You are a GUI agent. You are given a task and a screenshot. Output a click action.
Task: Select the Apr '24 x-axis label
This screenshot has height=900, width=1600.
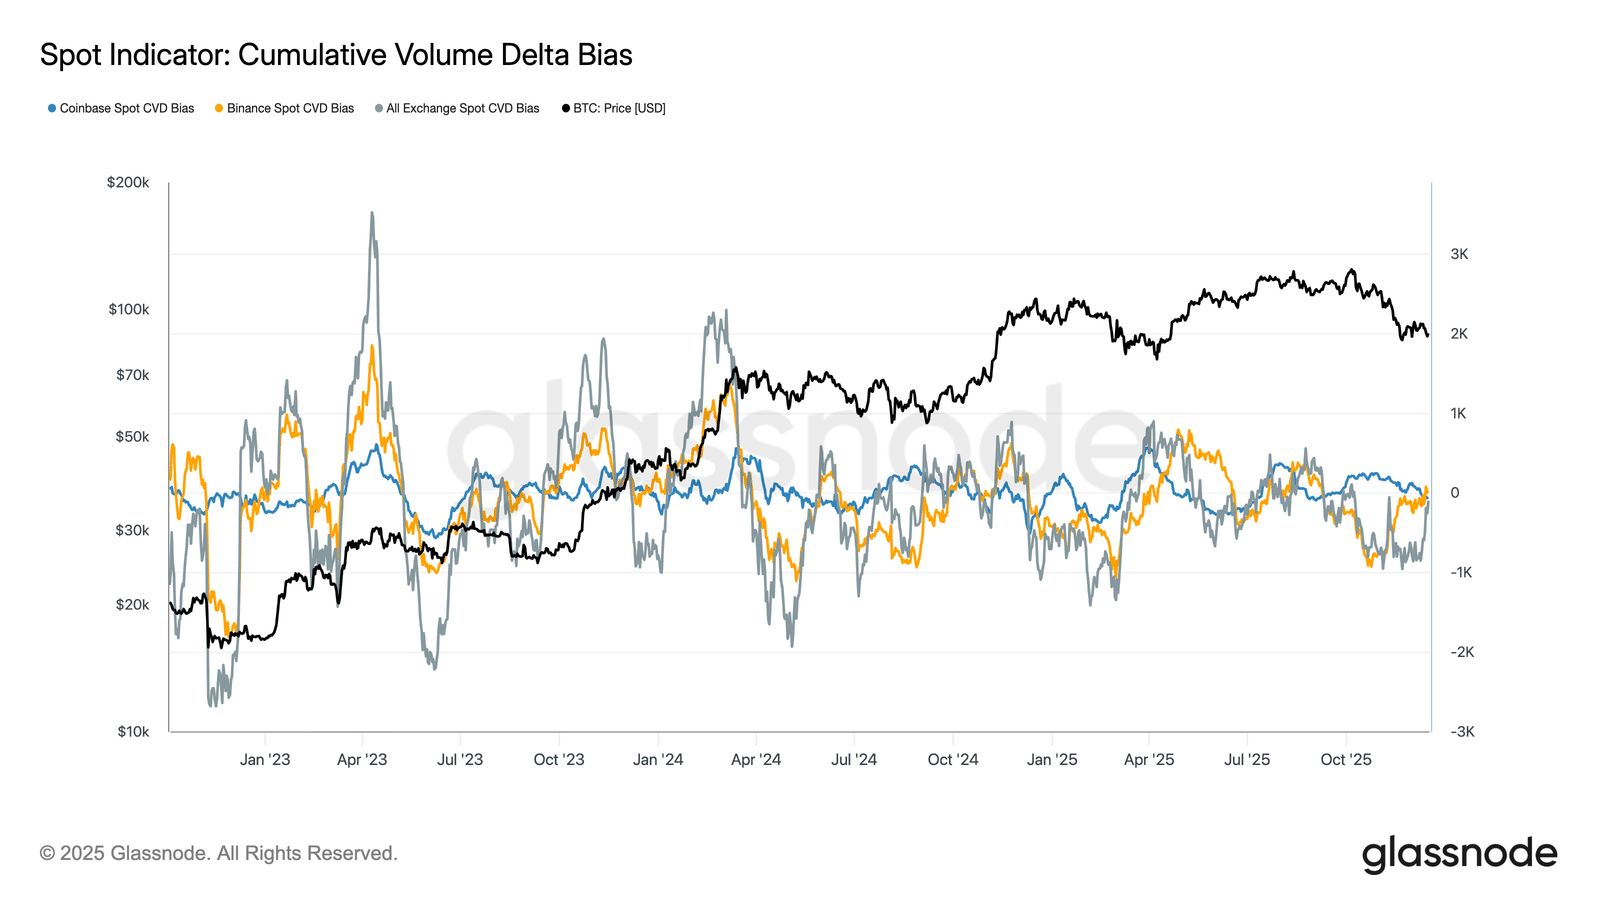(756, 760)
